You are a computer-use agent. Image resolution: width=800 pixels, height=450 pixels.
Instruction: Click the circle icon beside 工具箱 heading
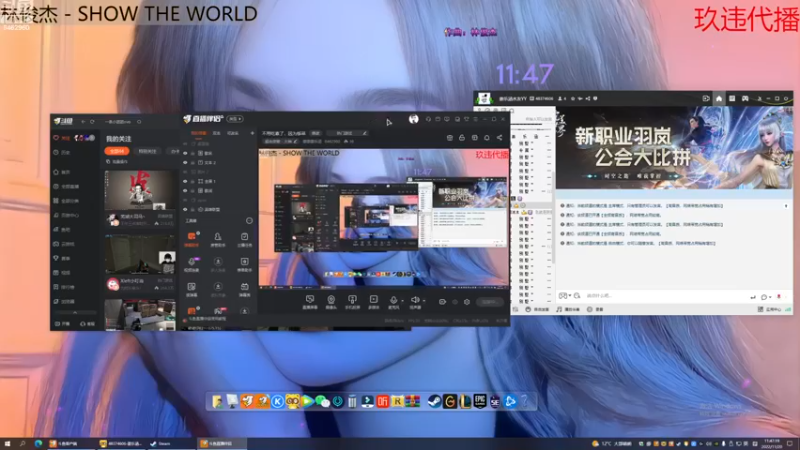pos(249,221)
